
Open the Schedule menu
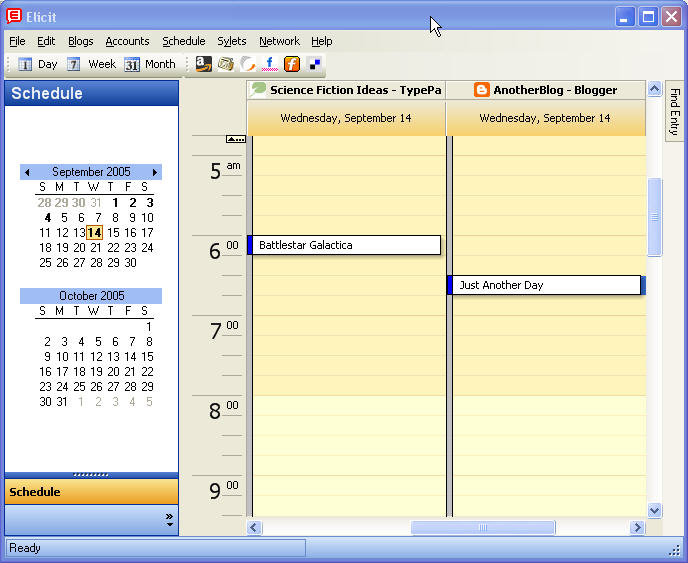click(x=183, y=41)
